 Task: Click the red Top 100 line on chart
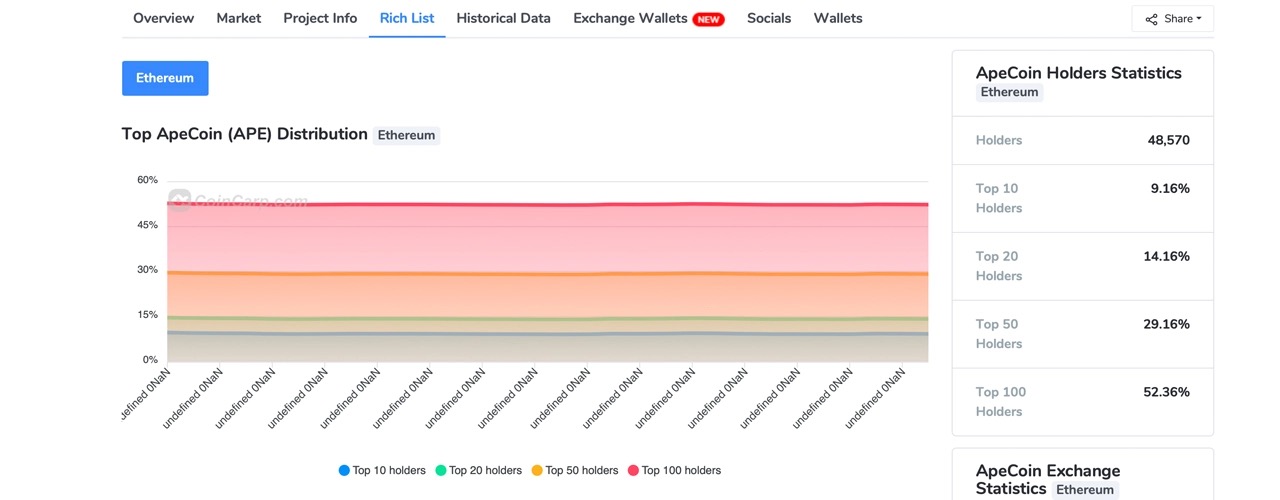548,204
